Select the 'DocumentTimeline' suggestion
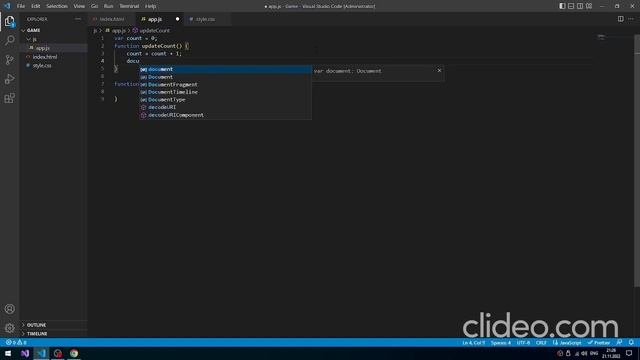Image resolution: width=640 pixels, height=360 pixels. [225, 92]
